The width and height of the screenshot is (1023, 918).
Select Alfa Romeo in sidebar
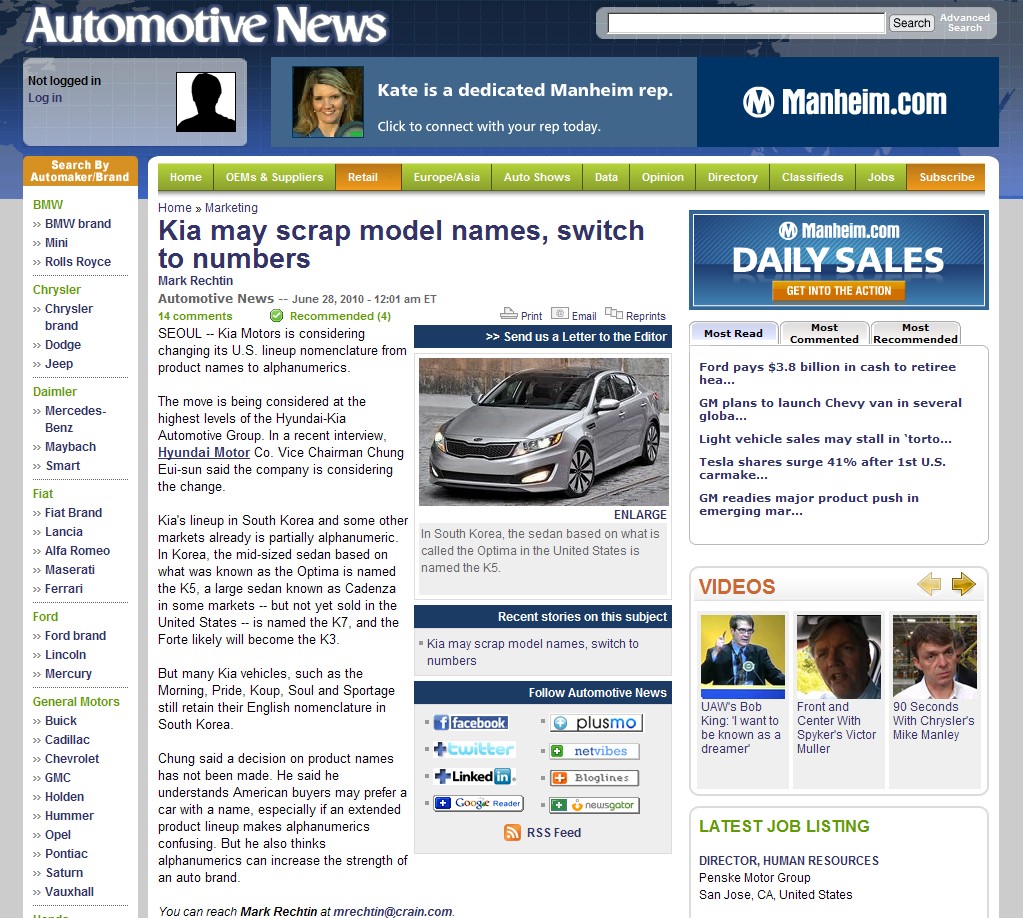(77, 551)
